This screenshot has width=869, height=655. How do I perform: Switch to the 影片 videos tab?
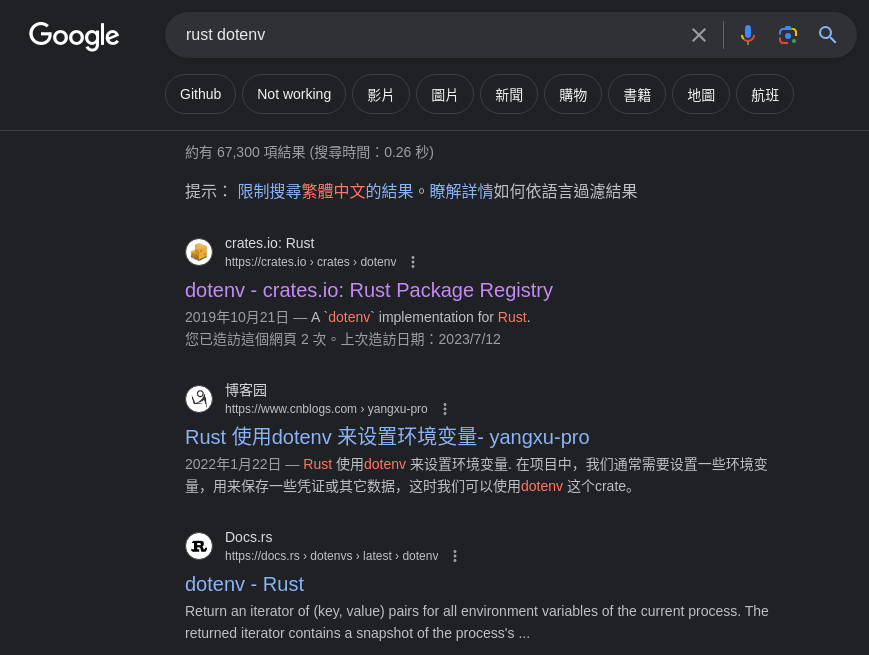click(381, 94)
